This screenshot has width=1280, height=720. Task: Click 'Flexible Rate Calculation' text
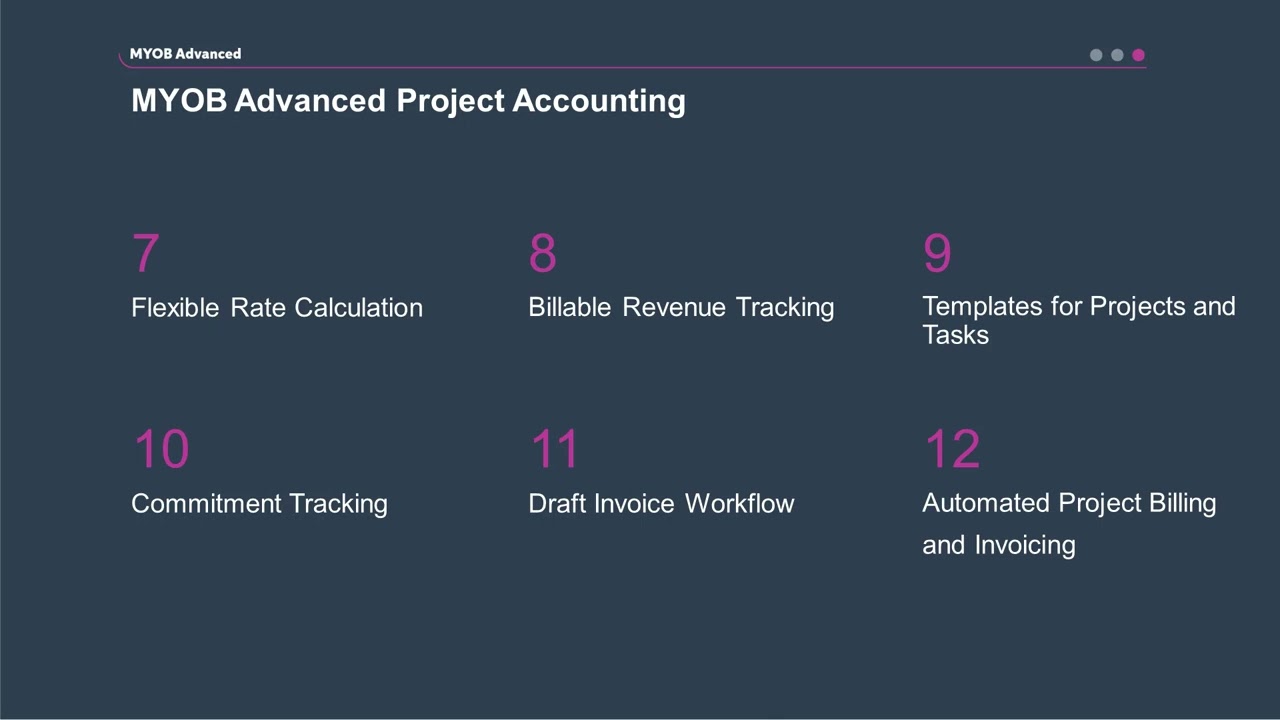(x=277, y=307)
